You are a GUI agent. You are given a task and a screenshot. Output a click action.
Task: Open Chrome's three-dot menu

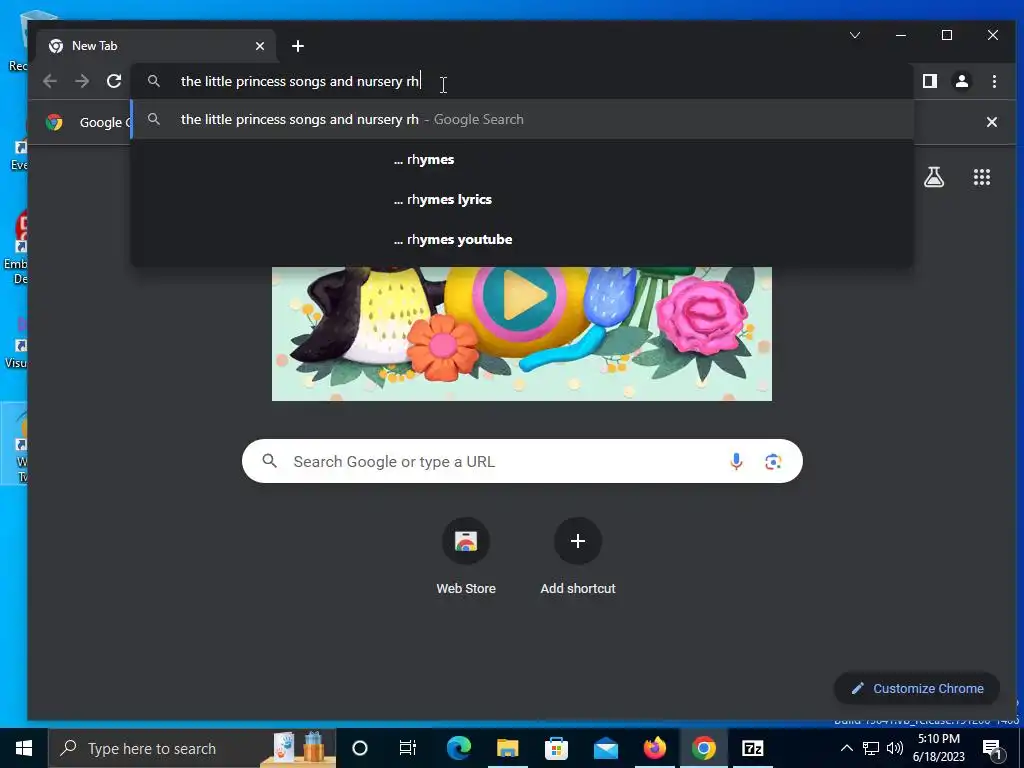click(x=994, y=81)
